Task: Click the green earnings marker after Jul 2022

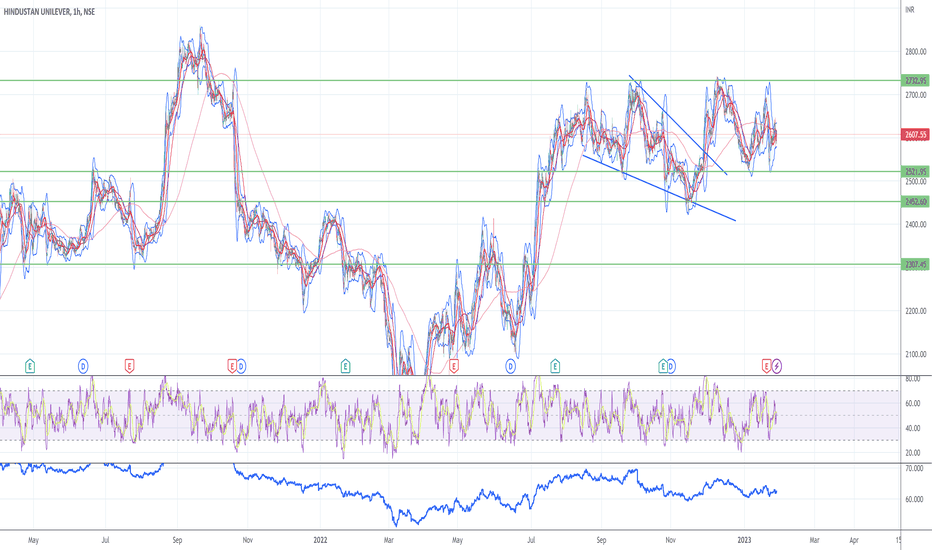Action: (555, 366)
